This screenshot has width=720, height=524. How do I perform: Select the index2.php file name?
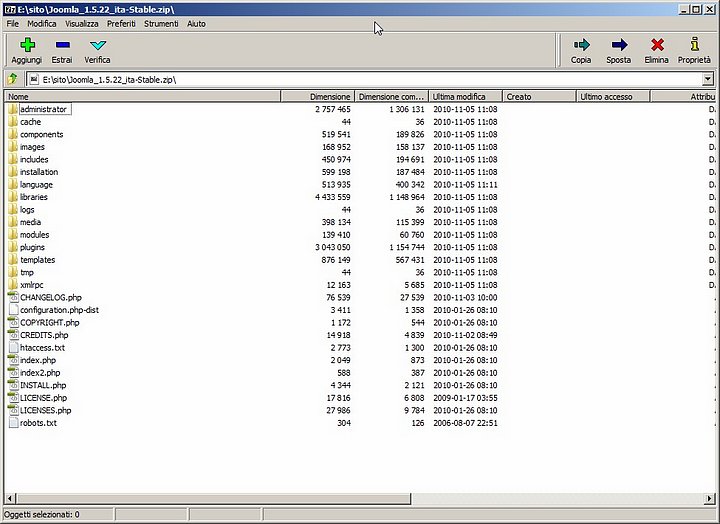(x=40, y=372)
